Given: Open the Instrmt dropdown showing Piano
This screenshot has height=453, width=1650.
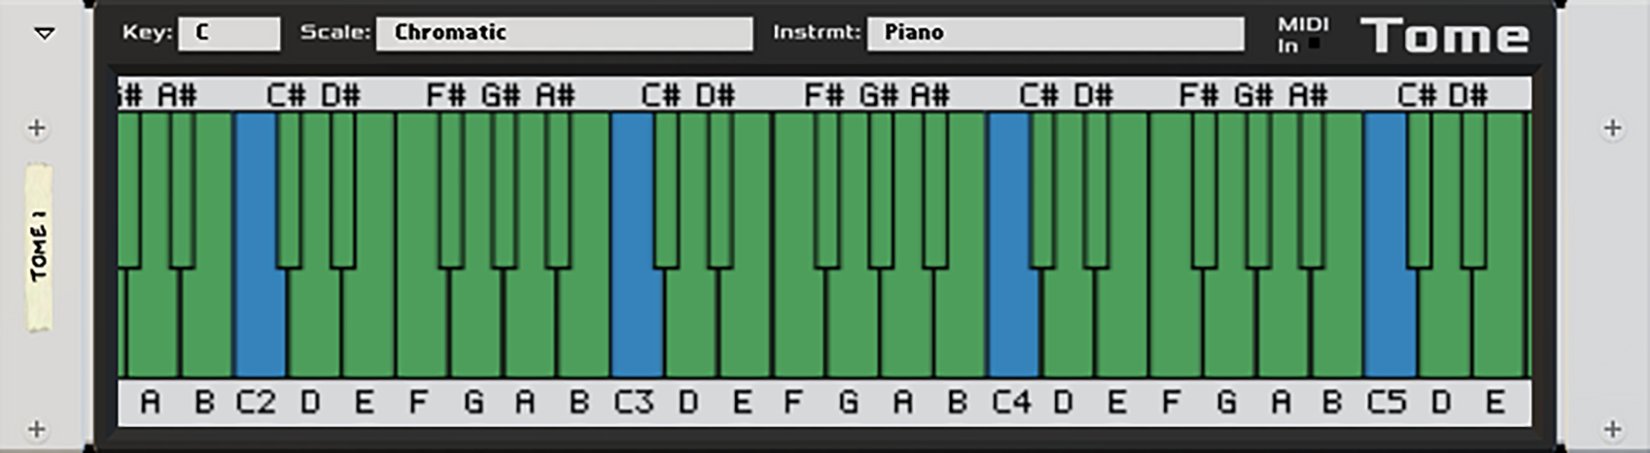Looking at the screenshot, I should point(1055,33).
